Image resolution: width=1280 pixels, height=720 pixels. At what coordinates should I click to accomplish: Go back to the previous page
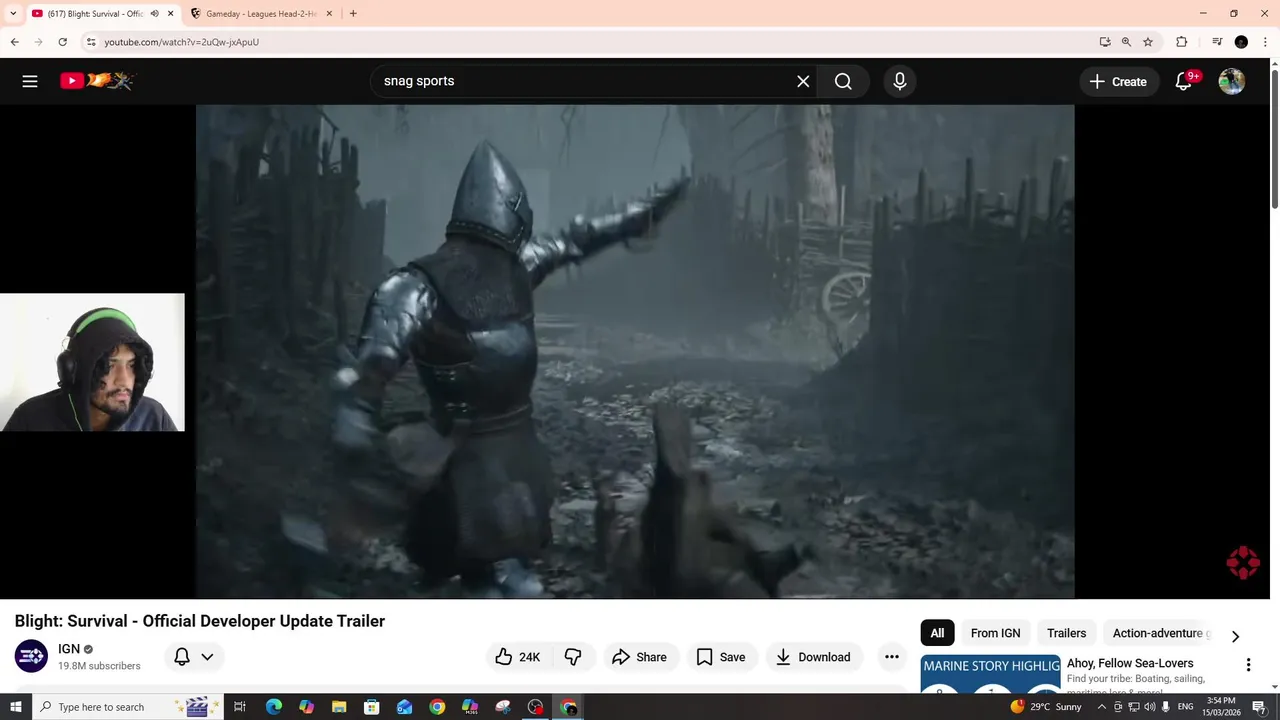(x=14, y=42)
